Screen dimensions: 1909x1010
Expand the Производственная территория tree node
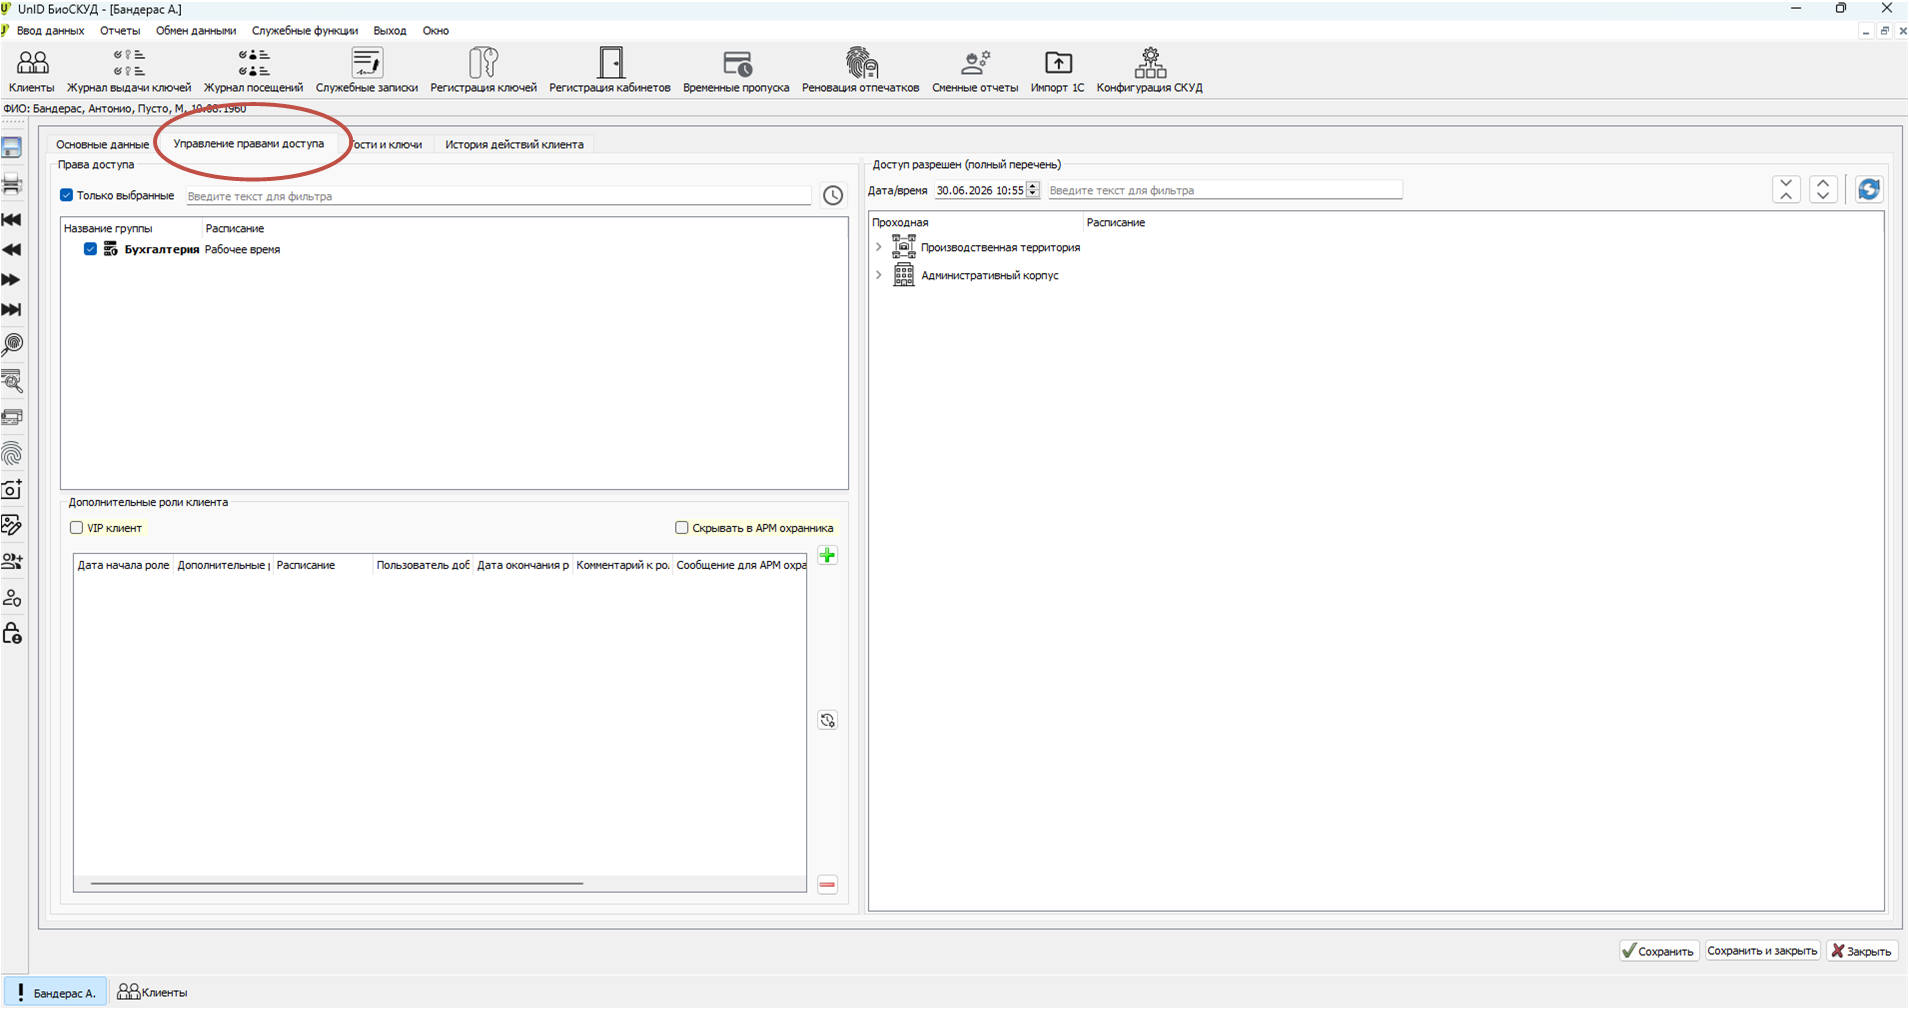click(879, 247)
